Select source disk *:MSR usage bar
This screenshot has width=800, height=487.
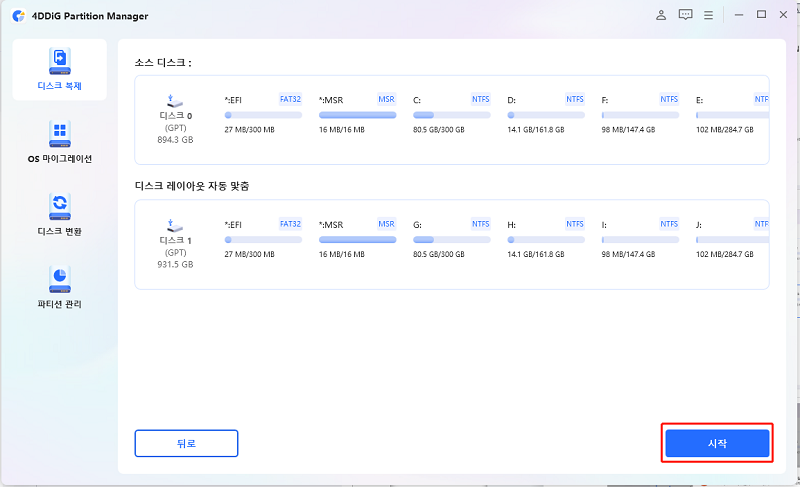358,115
